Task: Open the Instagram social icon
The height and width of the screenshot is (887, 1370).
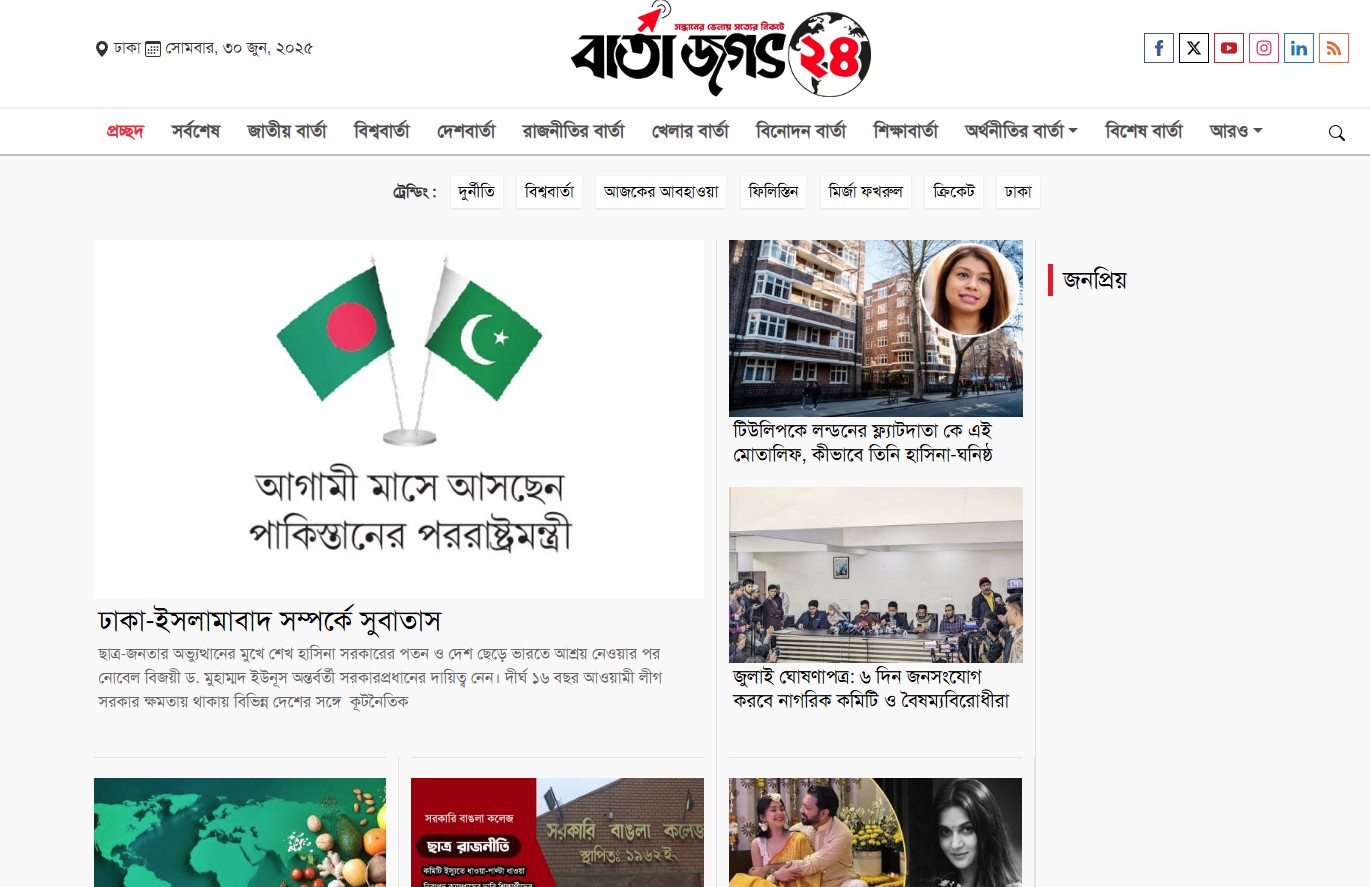Action: pyautogui.click(x=1264, y=48)
